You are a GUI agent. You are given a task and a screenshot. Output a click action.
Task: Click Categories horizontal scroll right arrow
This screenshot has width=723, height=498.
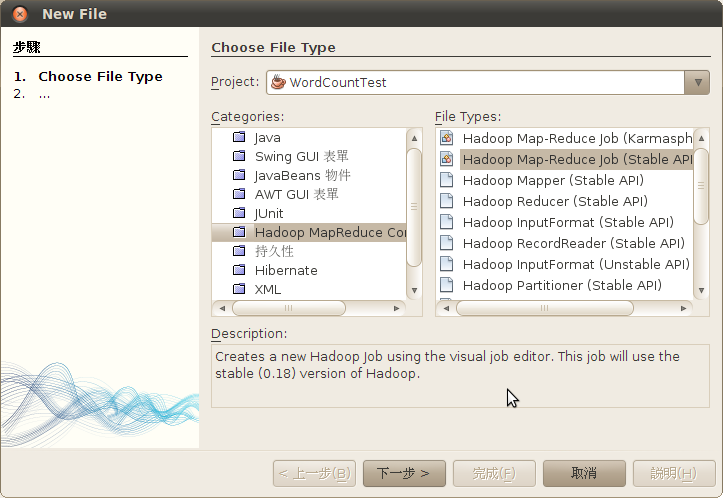(397, 308)
